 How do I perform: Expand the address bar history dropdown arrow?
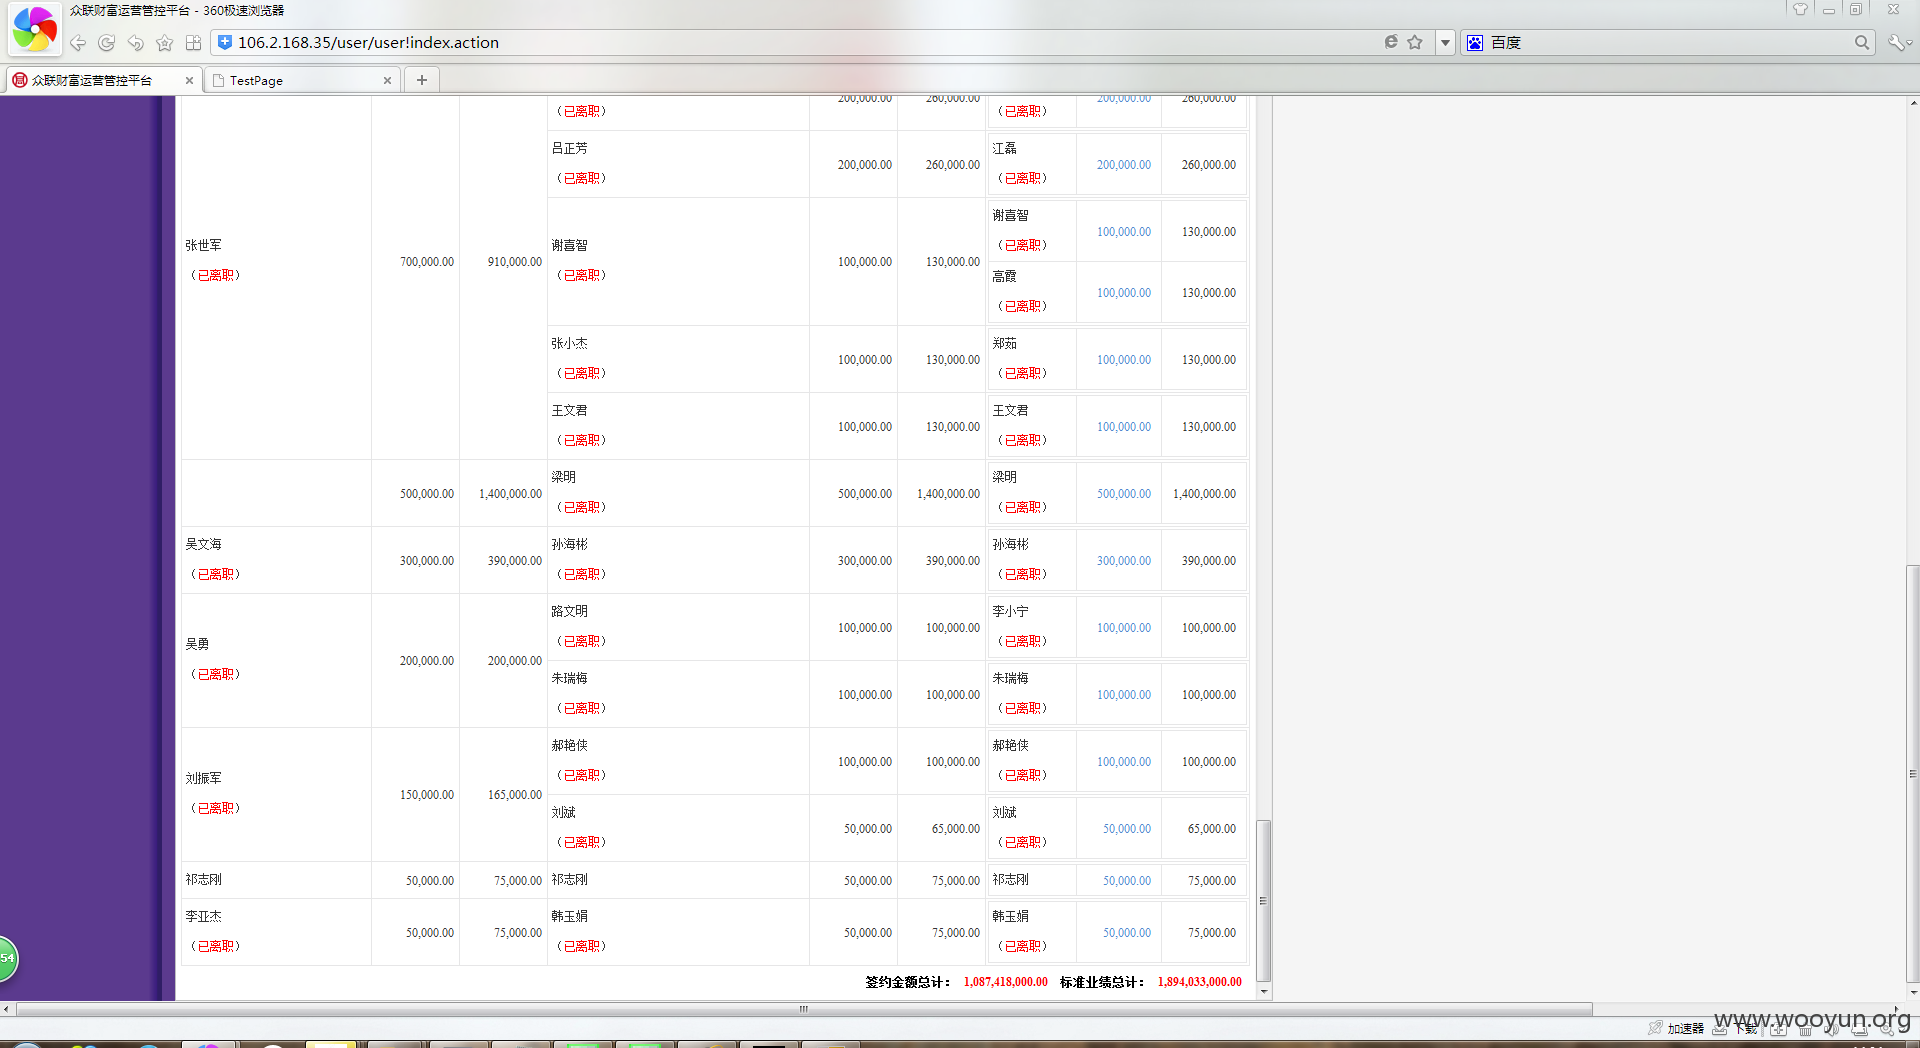pyautogui.click(x=1445, y=42)
